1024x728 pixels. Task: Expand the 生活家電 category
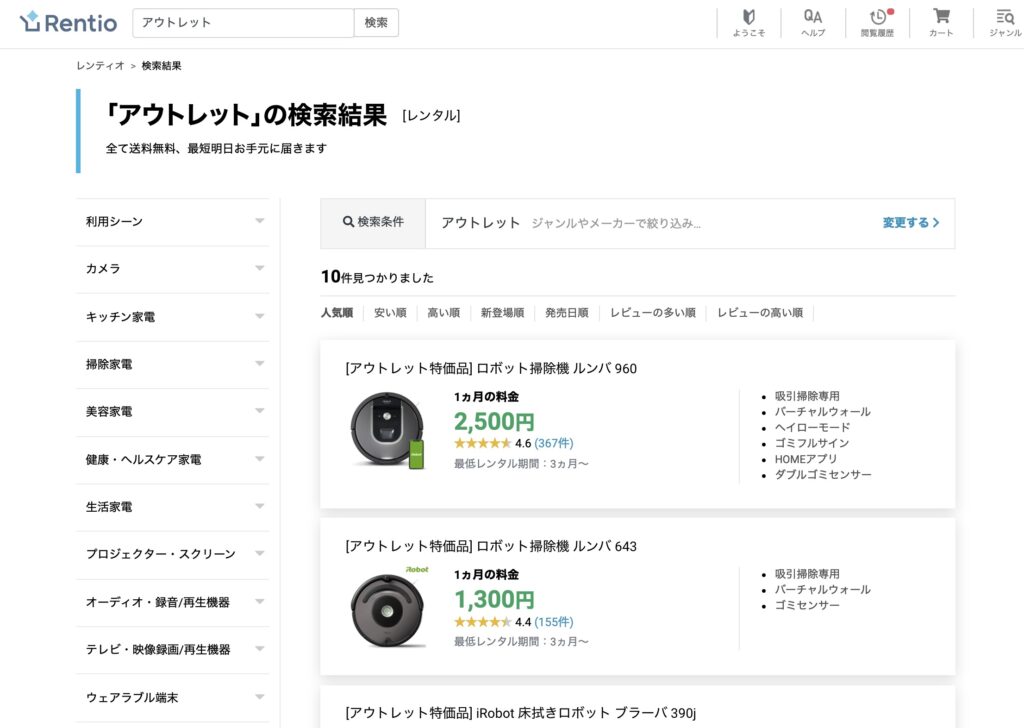pos(172,507)
